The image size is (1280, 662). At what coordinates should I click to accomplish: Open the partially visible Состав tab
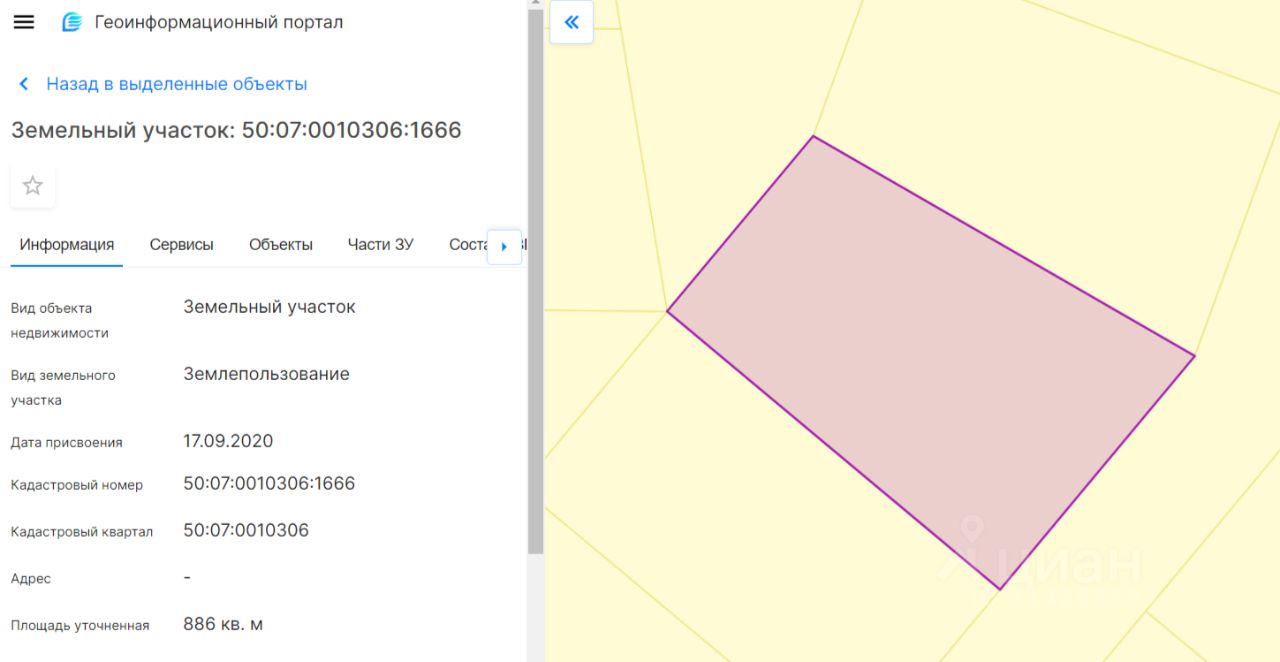tap(467, 244)
